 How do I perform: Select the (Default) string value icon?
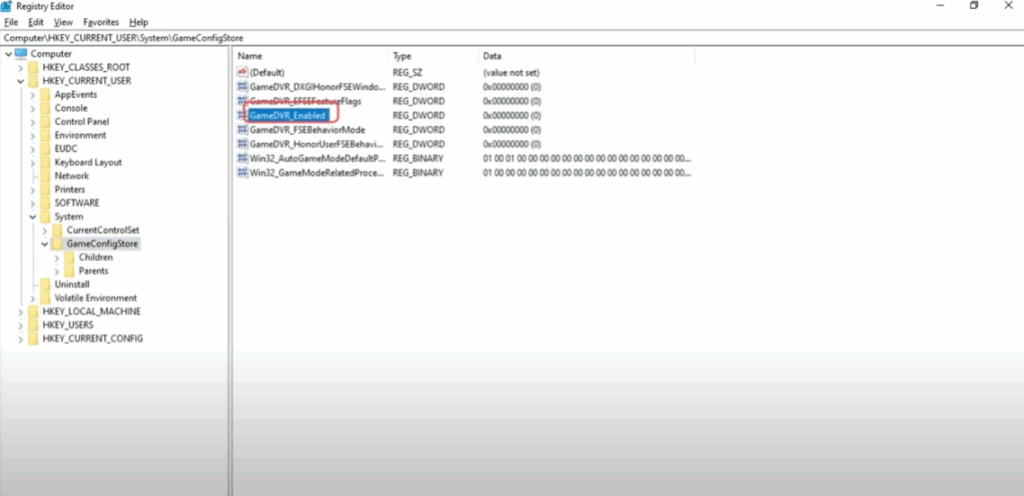click(242, 73)
